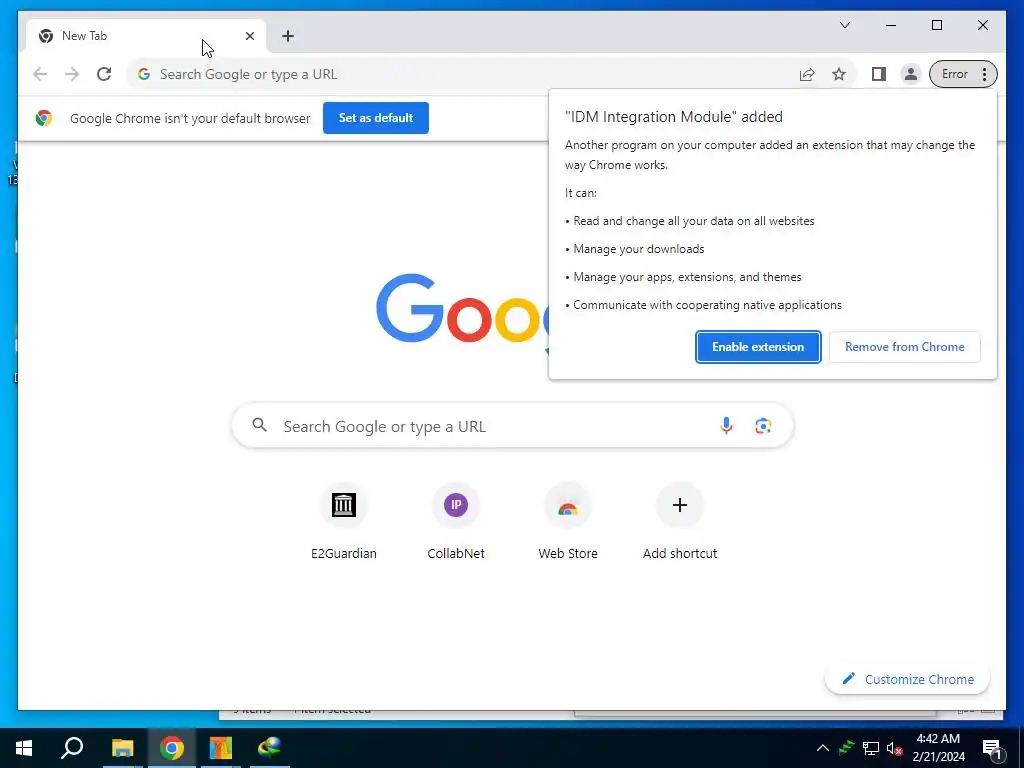1024x768 pixels.
Task: Click the Chrome taskbar icon
Action: click(172, 748)
